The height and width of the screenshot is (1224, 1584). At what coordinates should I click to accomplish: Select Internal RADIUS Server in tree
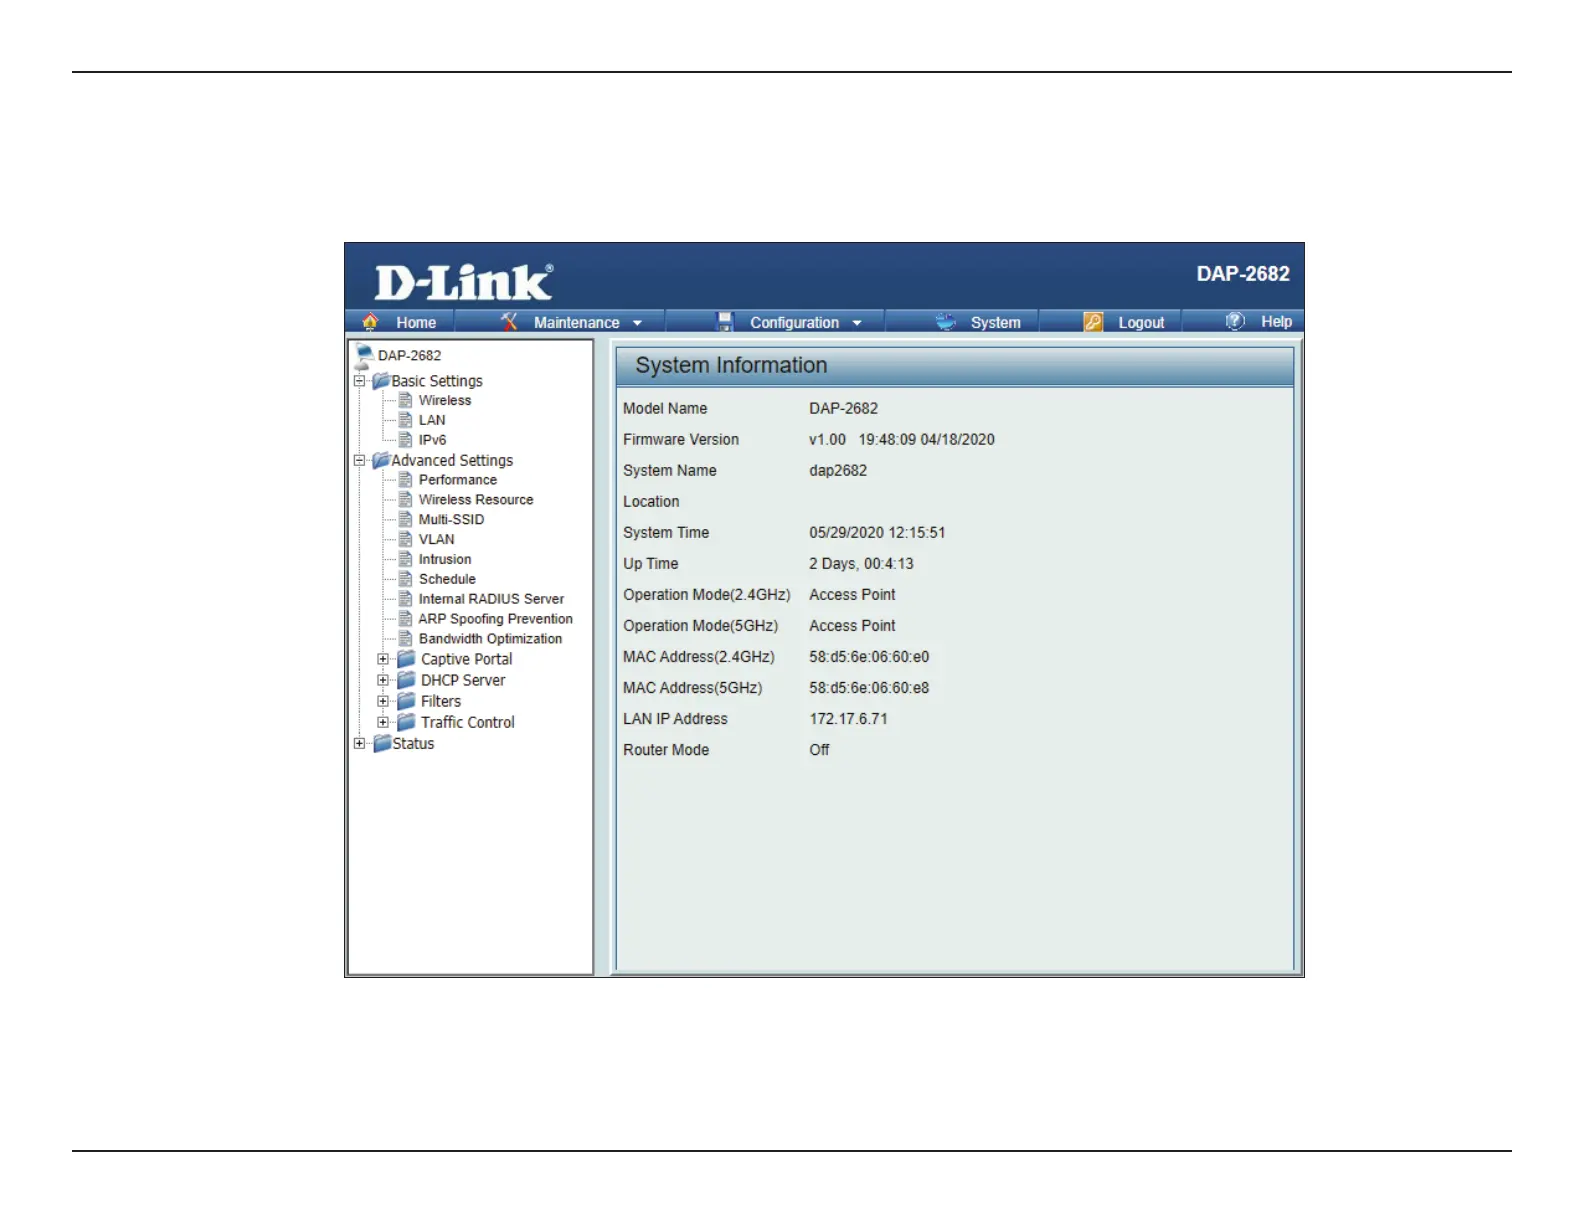point(491,599)
